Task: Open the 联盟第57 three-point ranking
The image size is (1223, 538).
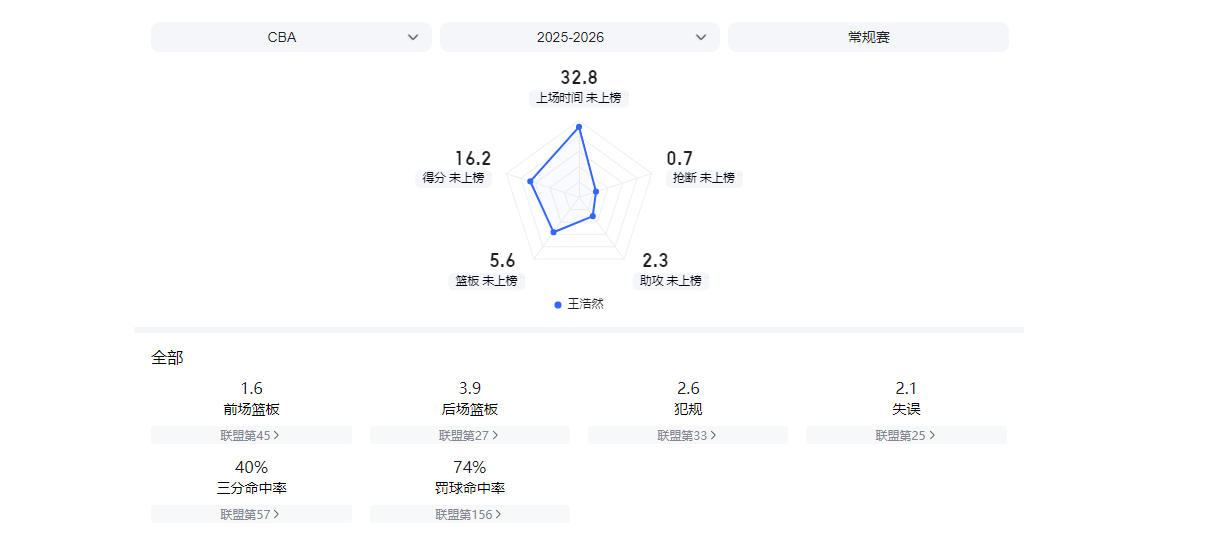Action: (x=250, y=514)
